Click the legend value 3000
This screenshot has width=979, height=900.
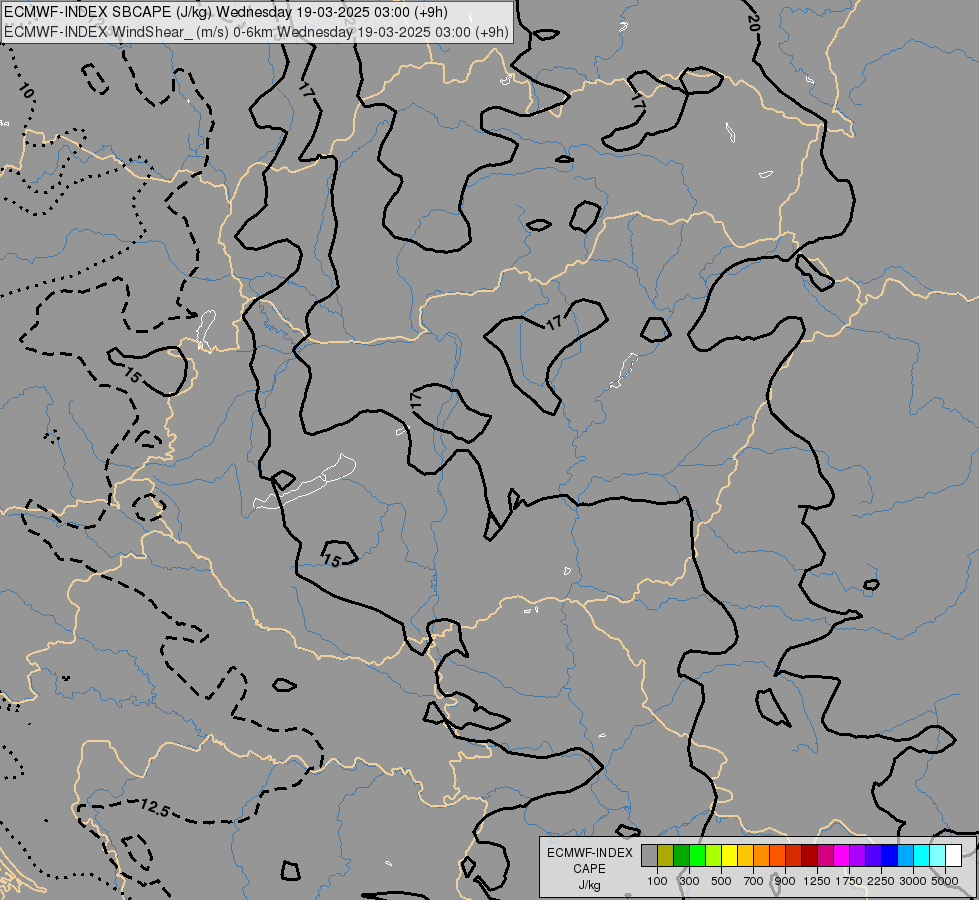913,881
